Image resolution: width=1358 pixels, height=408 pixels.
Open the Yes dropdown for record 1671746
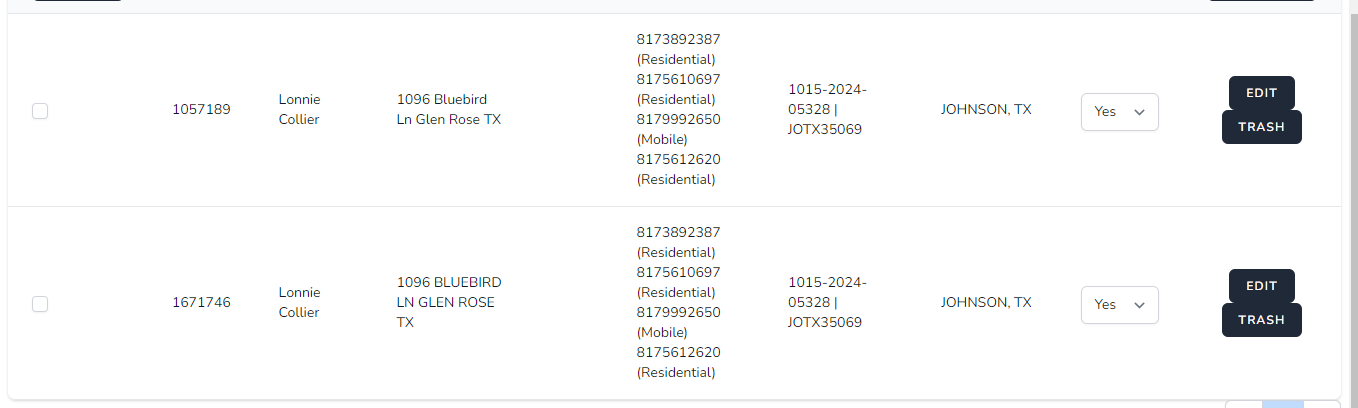(x=1119, y=305)
